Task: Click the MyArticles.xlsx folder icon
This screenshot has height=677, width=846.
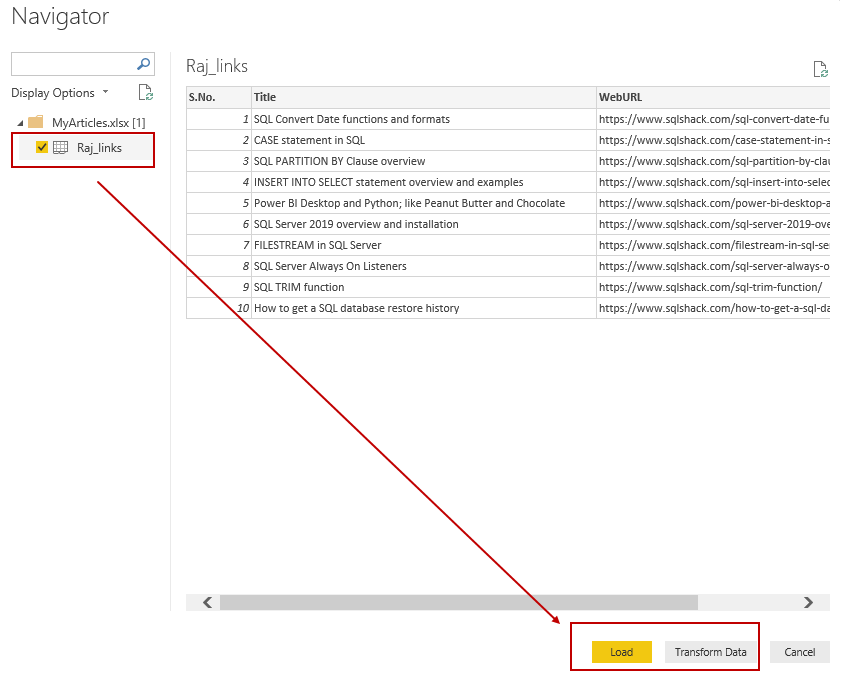Action: coord(36,122)
